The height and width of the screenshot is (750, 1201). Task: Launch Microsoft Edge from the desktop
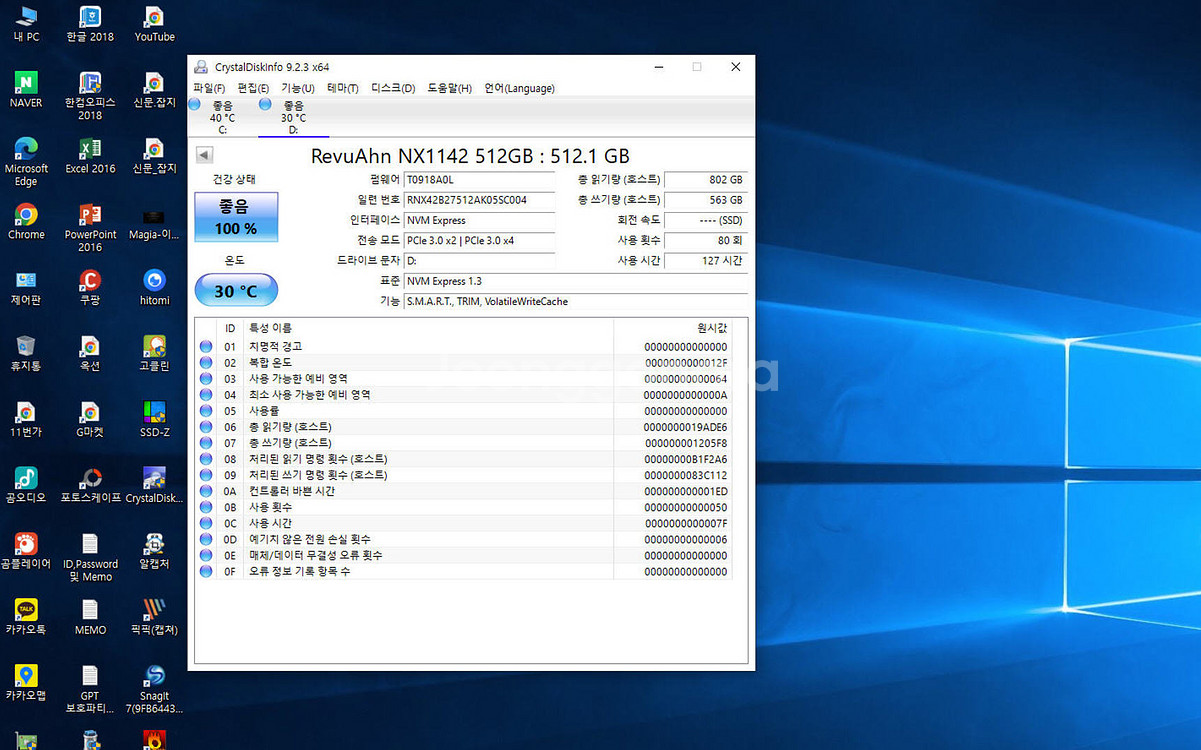(27, 161)
